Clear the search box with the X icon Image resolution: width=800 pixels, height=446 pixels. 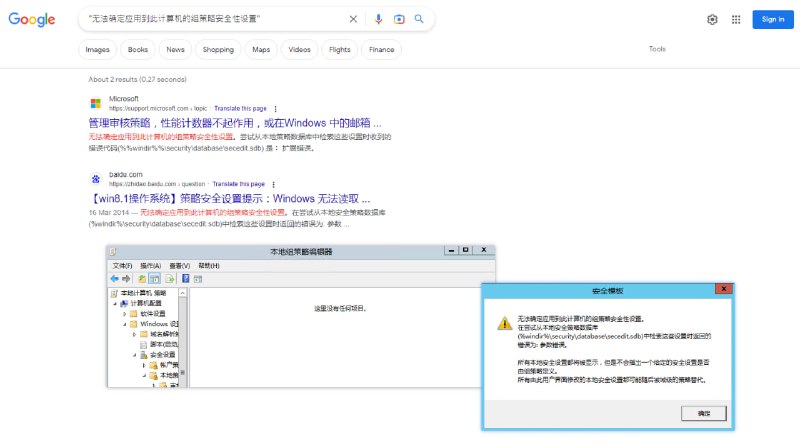(x=353, y=19)
